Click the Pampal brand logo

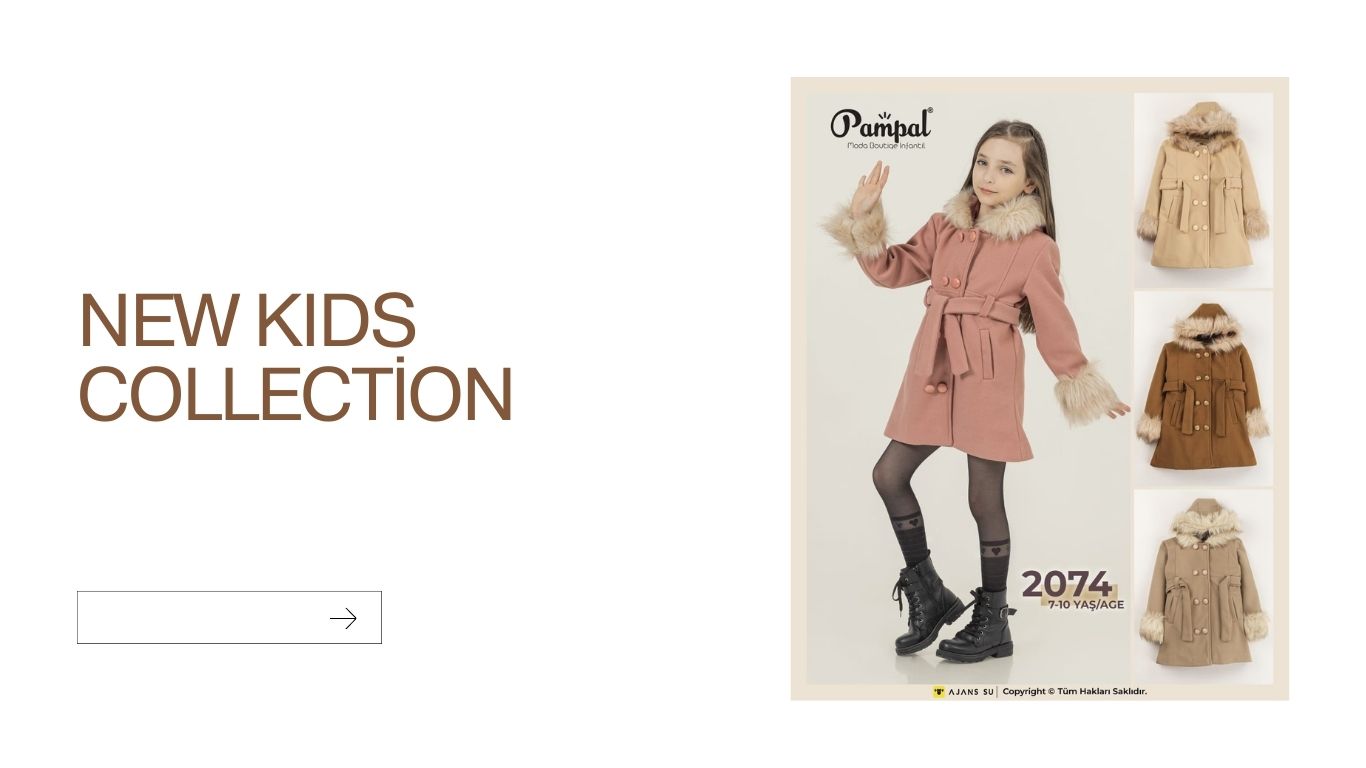[881, 128]
